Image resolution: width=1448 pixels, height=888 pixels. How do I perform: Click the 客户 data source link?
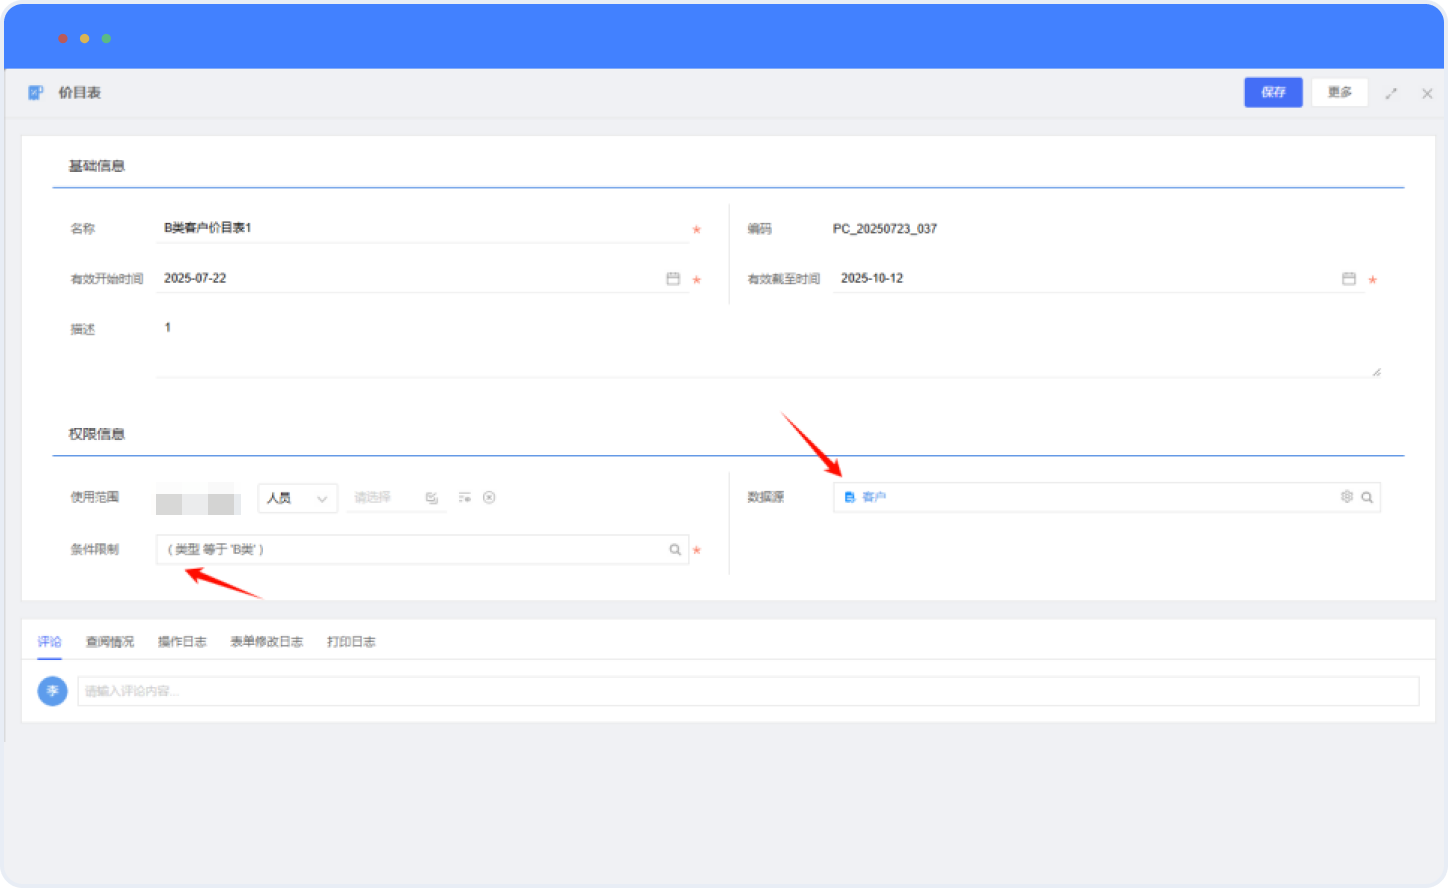[x=873, y=497]
